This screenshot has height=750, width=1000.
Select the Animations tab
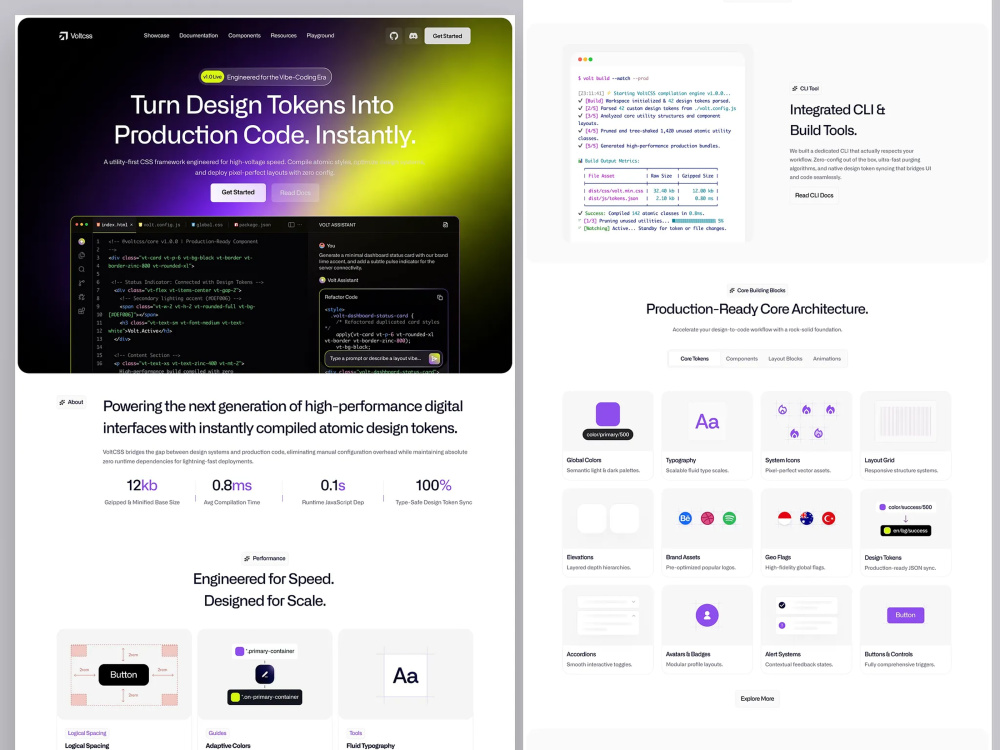tap(827, 358)
